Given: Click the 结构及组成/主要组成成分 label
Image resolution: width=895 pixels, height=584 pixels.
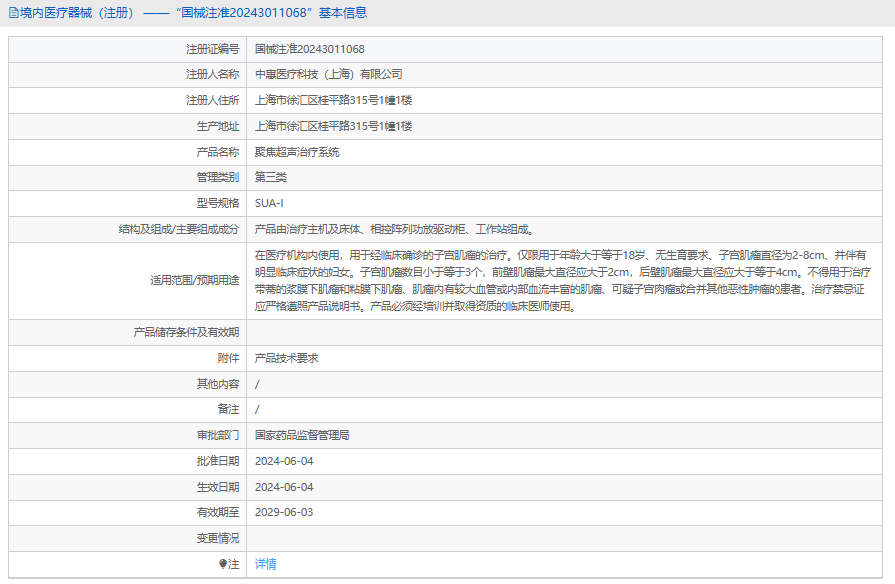Looking at the screenshot, I should [x=179, y=229].
